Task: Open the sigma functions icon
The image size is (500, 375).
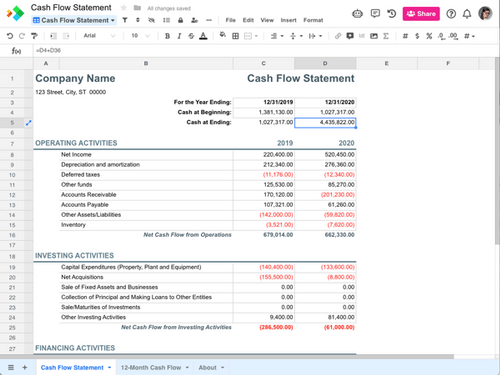Action: click(x=386, y=36)
